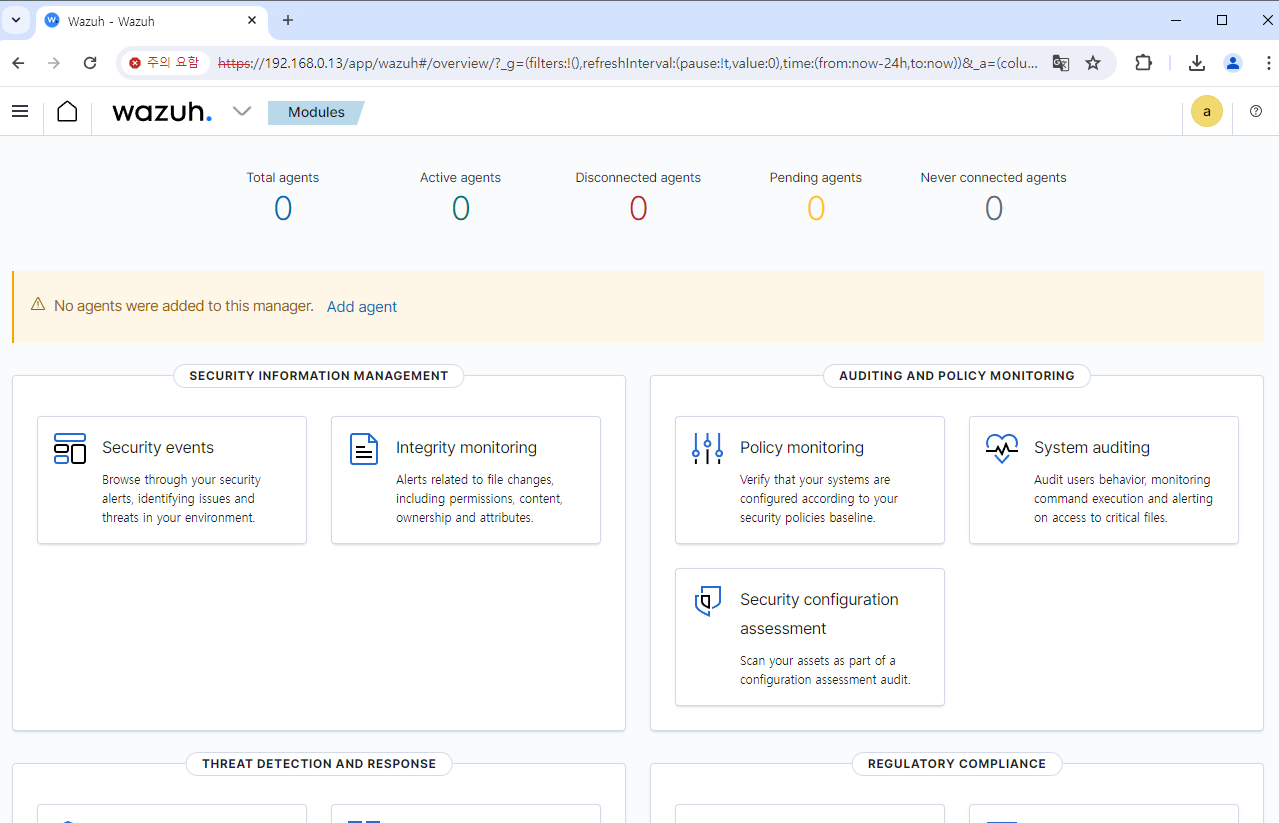This screenshot has width=1279, height=823.
Task: Click the System auditing description text
Action: (1123, 499)
